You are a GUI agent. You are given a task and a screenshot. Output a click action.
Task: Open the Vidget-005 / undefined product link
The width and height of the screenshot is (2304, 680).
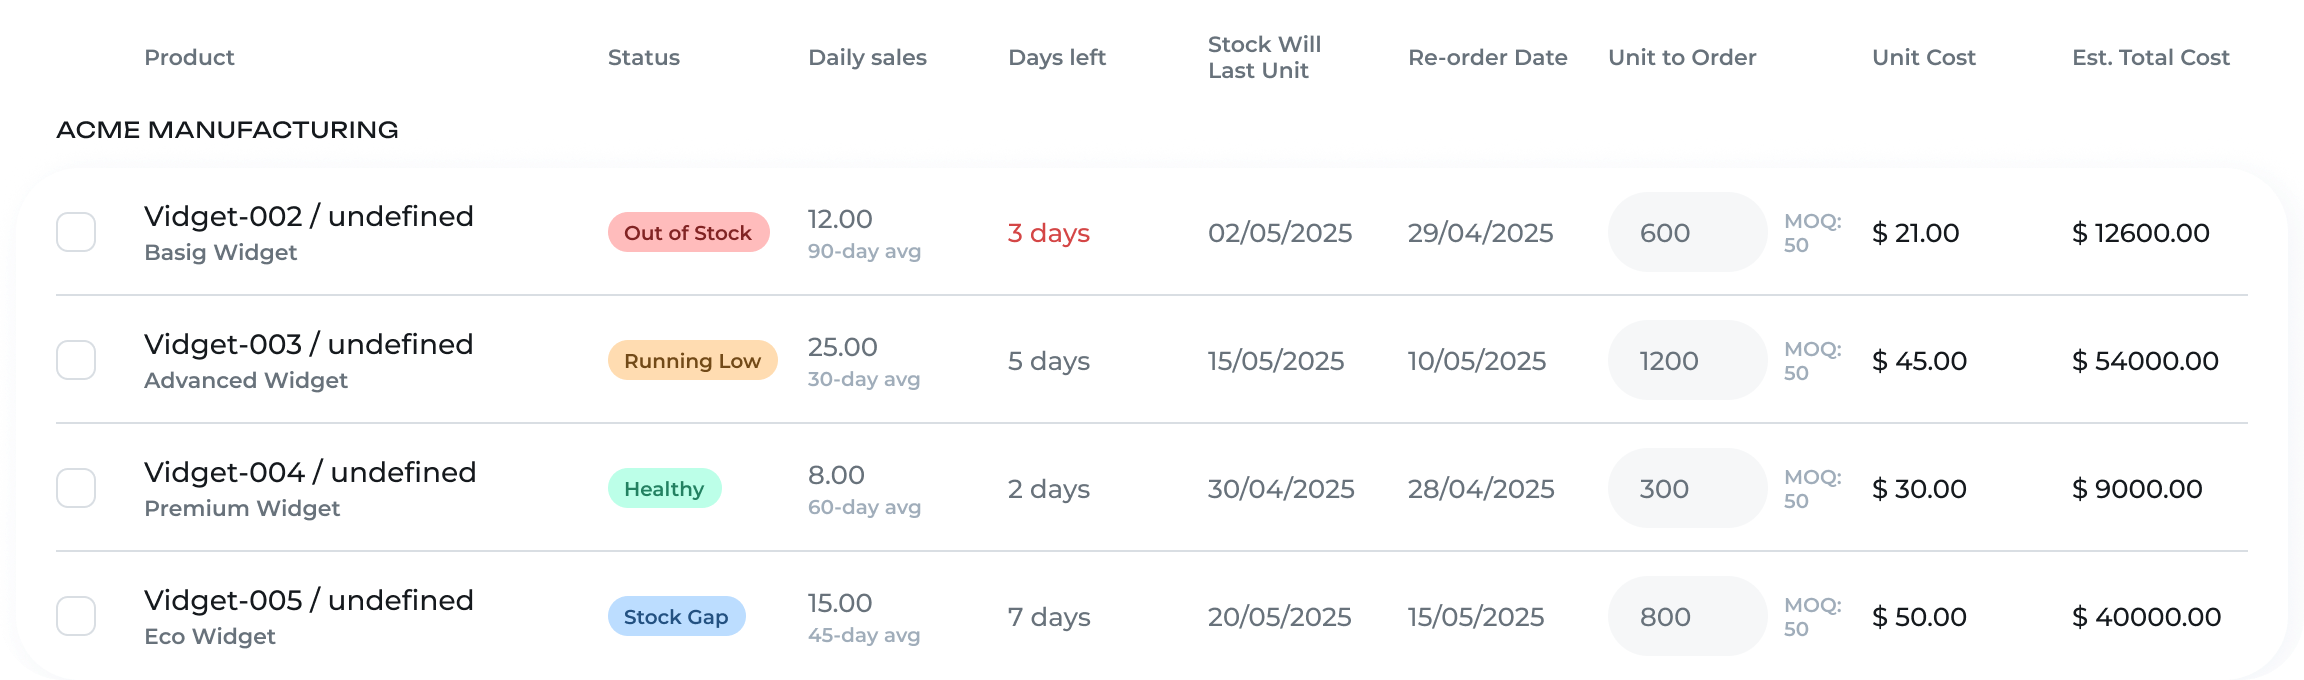(309, 600)
